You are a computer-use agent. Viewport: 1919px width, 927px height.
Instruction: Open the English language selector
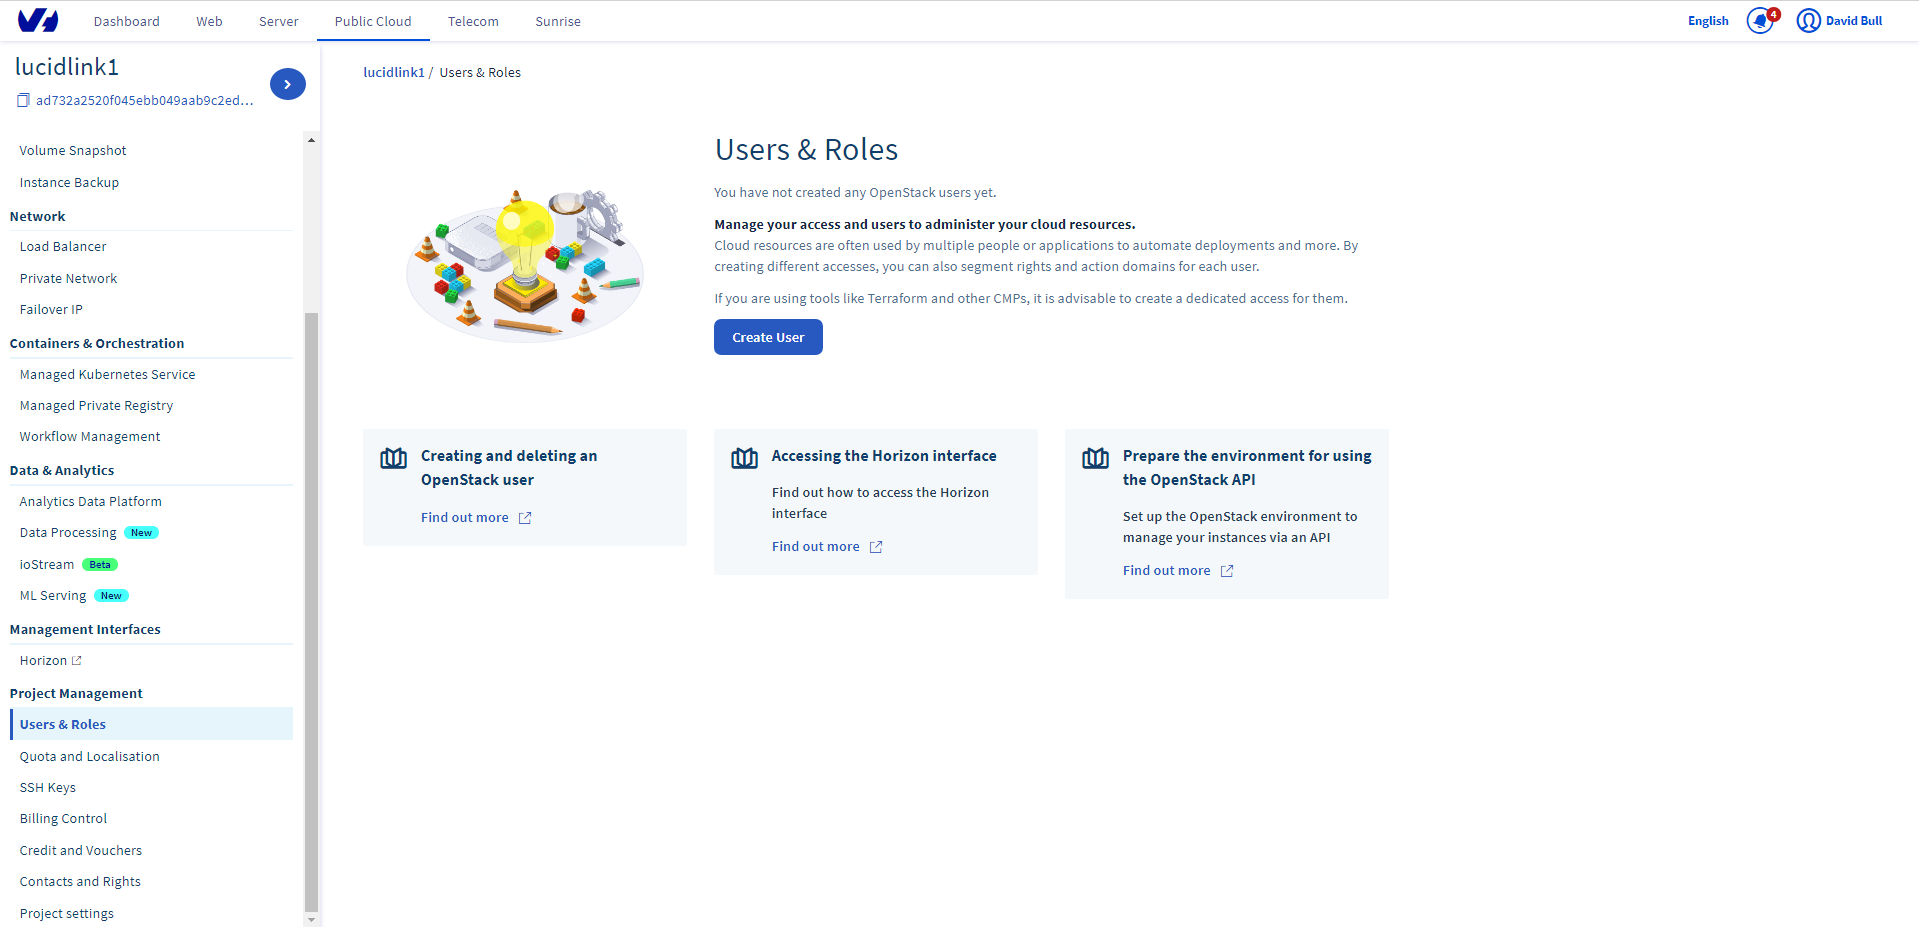click(x=1708, y=21)
